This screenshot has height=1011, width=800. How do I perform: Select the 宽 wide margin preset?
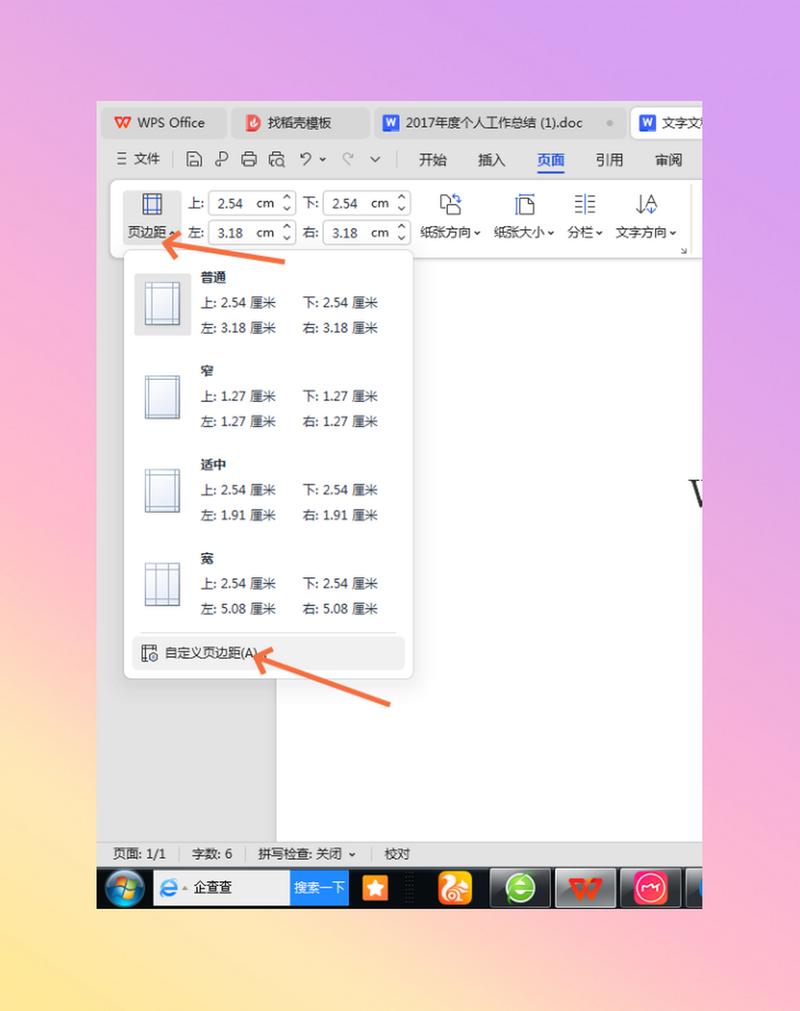(268, 584)
